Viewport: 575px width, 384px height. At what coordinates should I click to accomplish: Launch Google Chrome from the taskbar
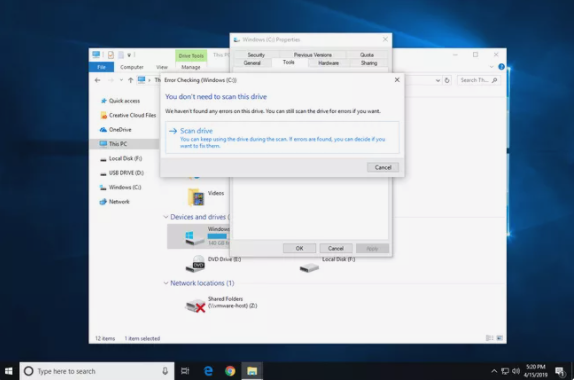pyautogui.click(x=230, y=371)
